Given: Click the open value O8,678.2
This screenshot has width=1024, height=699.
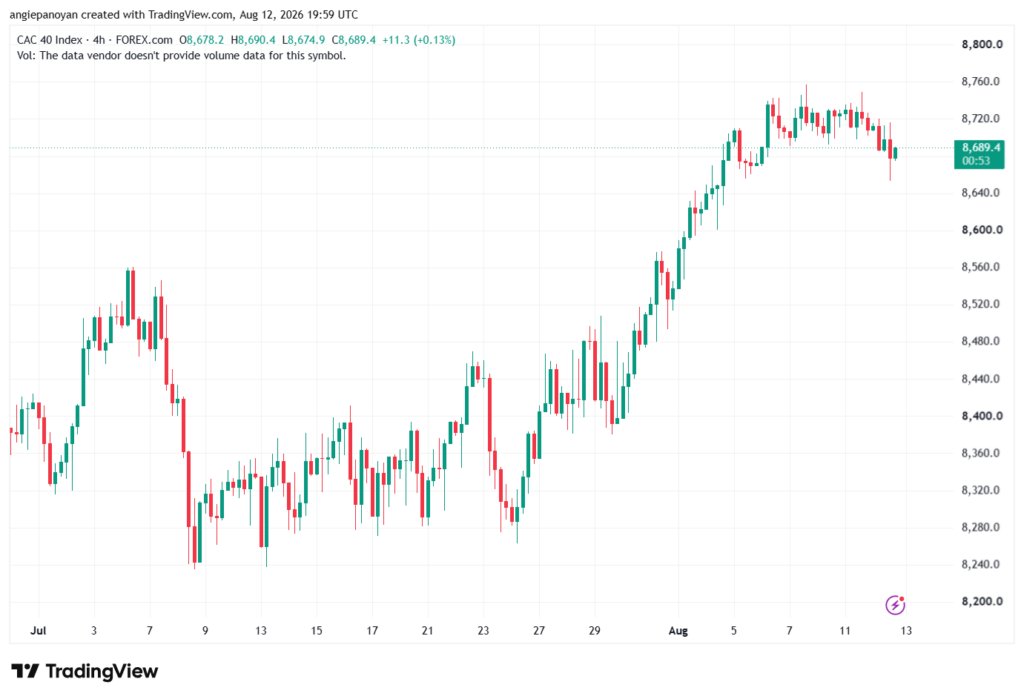Looking at the screenshot, I should point(202,40).
